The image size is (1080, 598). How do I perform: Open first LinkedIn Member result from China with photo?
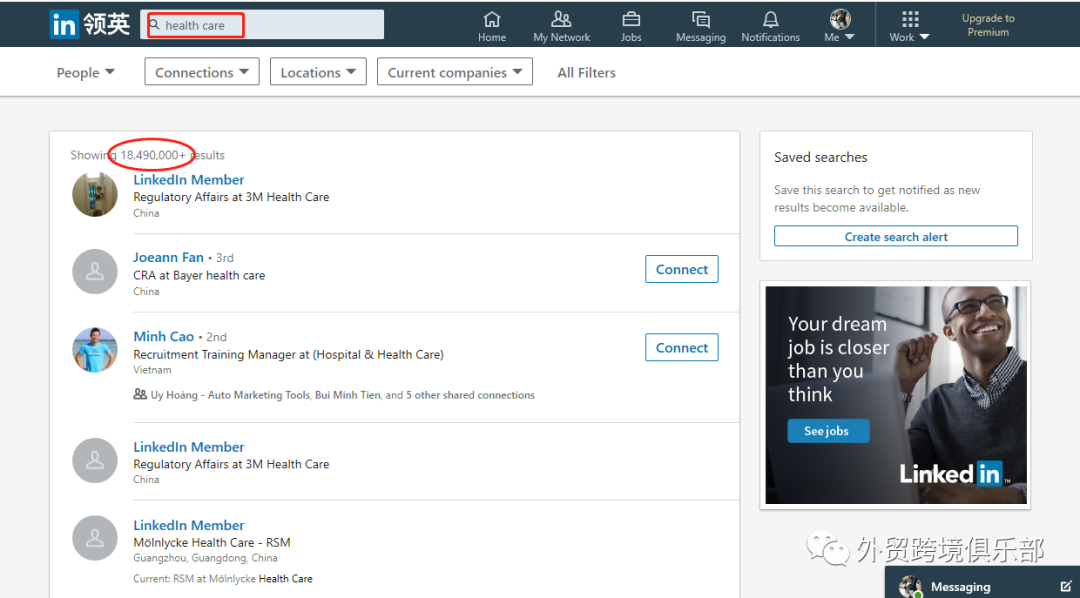click(x=189, y=180)
